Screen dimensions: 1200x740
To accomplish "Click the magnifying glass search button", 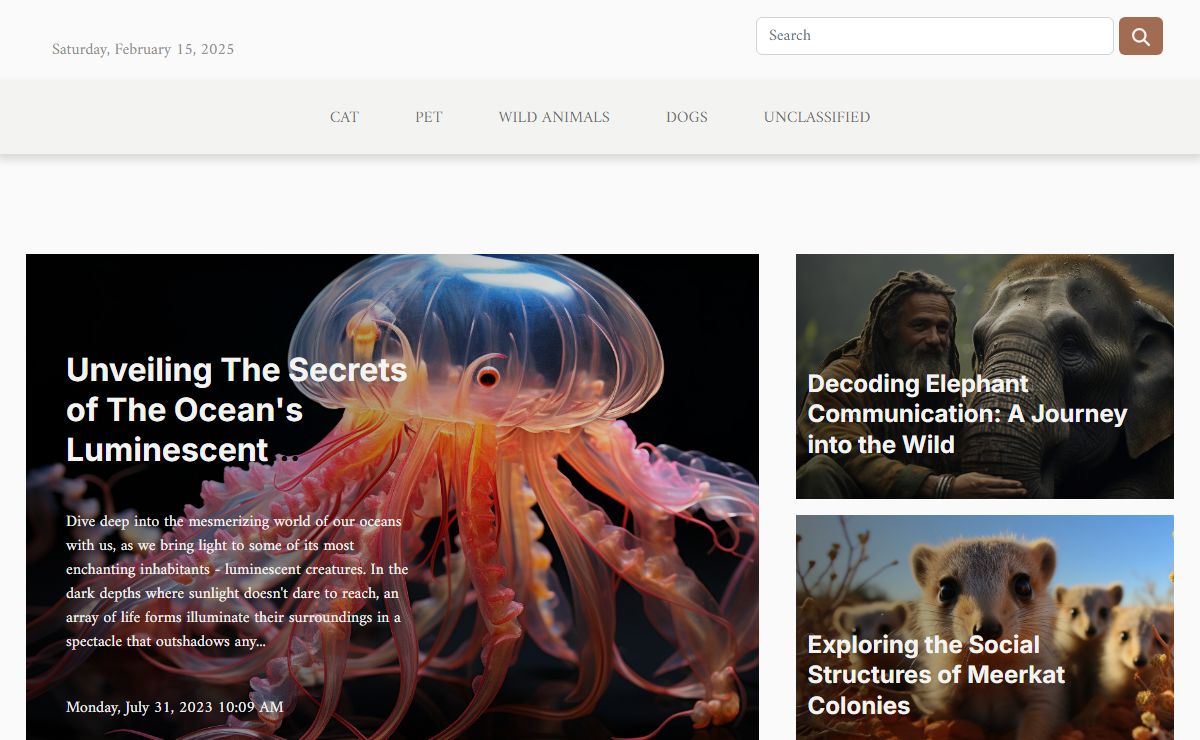I will 1140,36.
